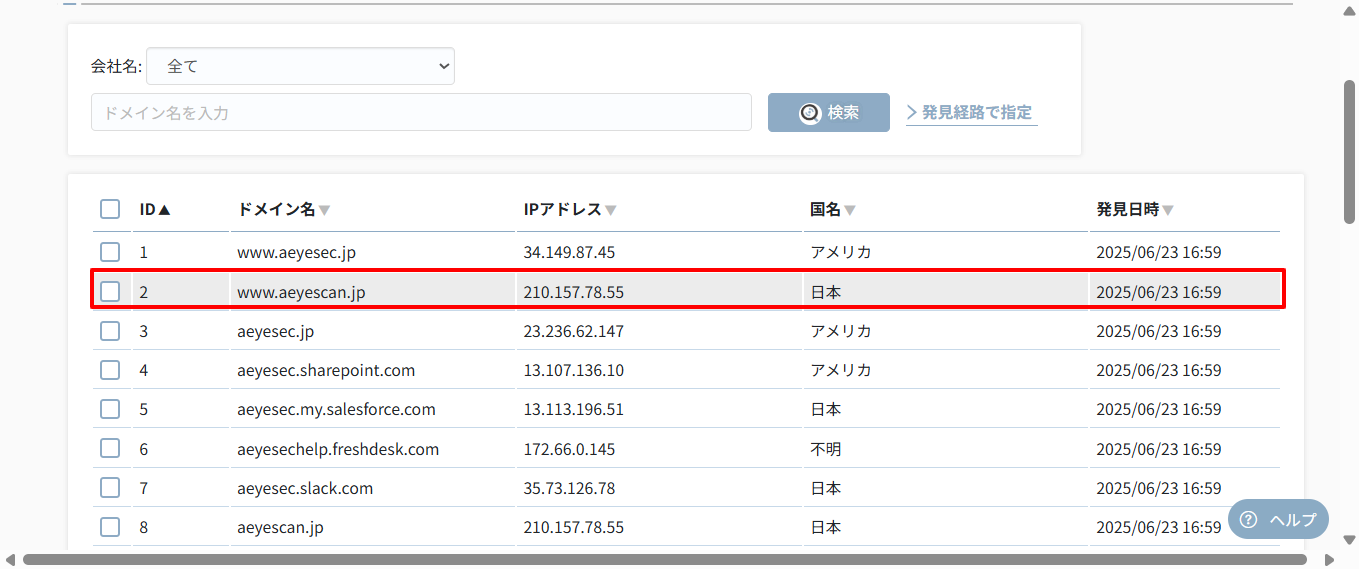This screenshot has height=569, width=1359.
Task: Sort by the ドメイン名 column header
Action: pyautogui.click(x=283, y=209)
